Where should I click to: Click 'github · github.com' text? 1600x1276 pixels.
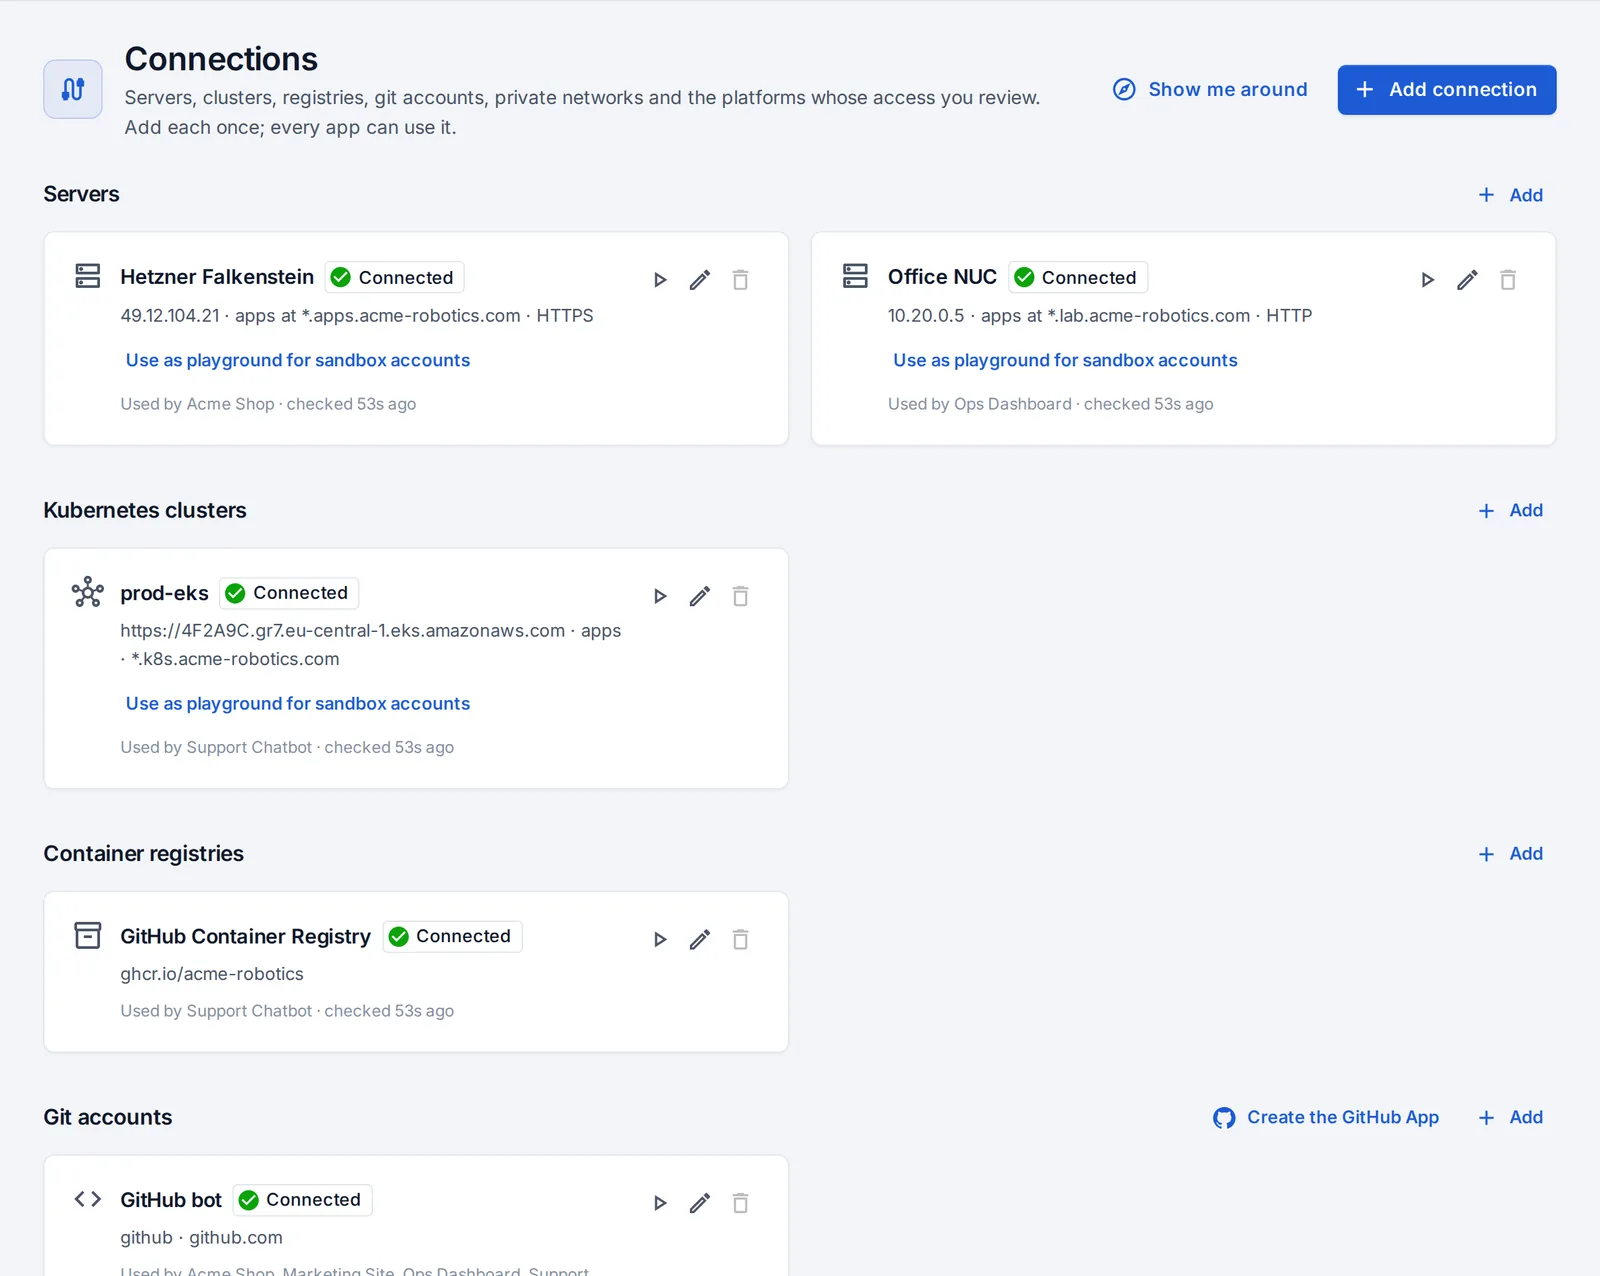click(201, 1238)
